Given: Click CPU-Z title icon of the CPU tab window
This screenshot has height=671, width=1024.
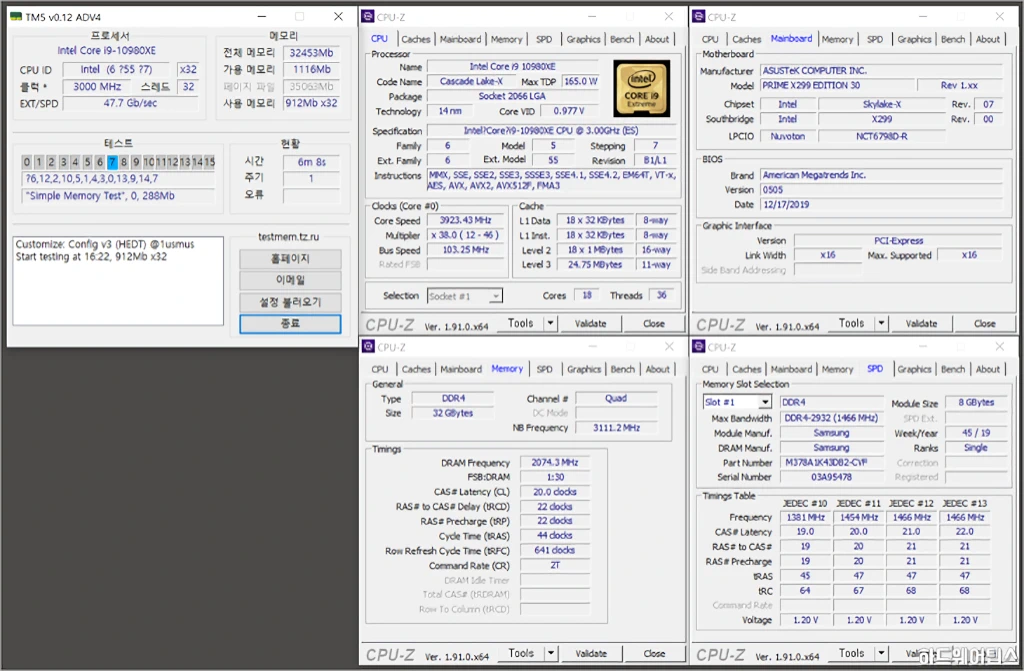Looking at the screenshot, I should (367, 17).
